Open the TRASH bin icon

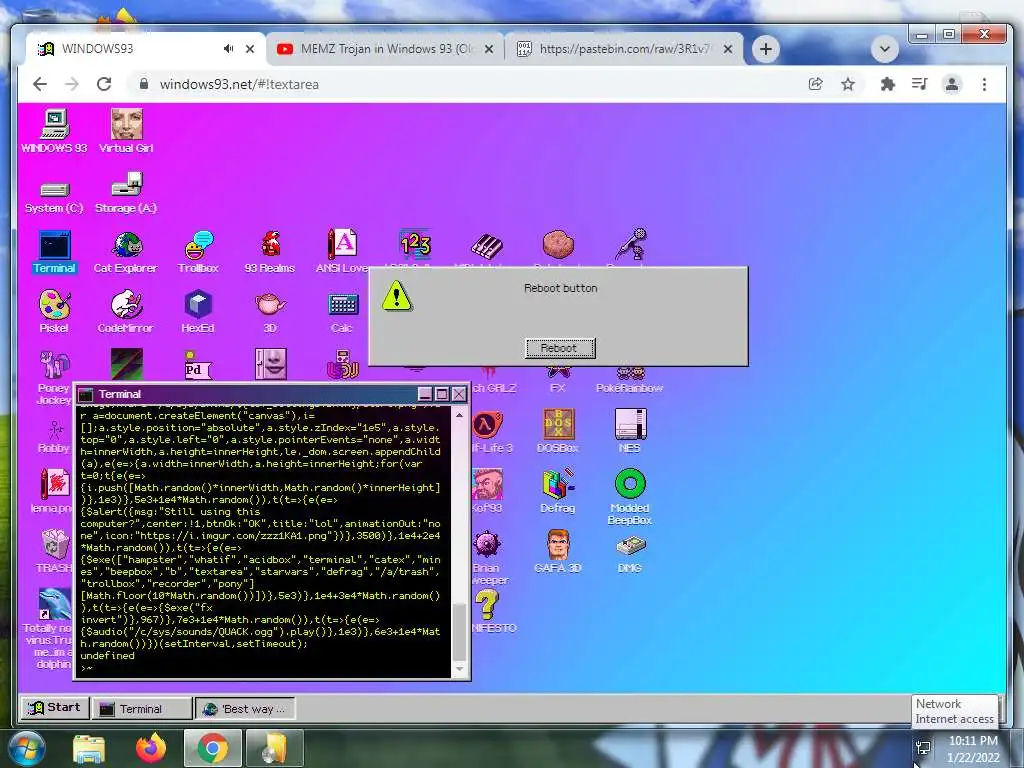click(54, 551)
